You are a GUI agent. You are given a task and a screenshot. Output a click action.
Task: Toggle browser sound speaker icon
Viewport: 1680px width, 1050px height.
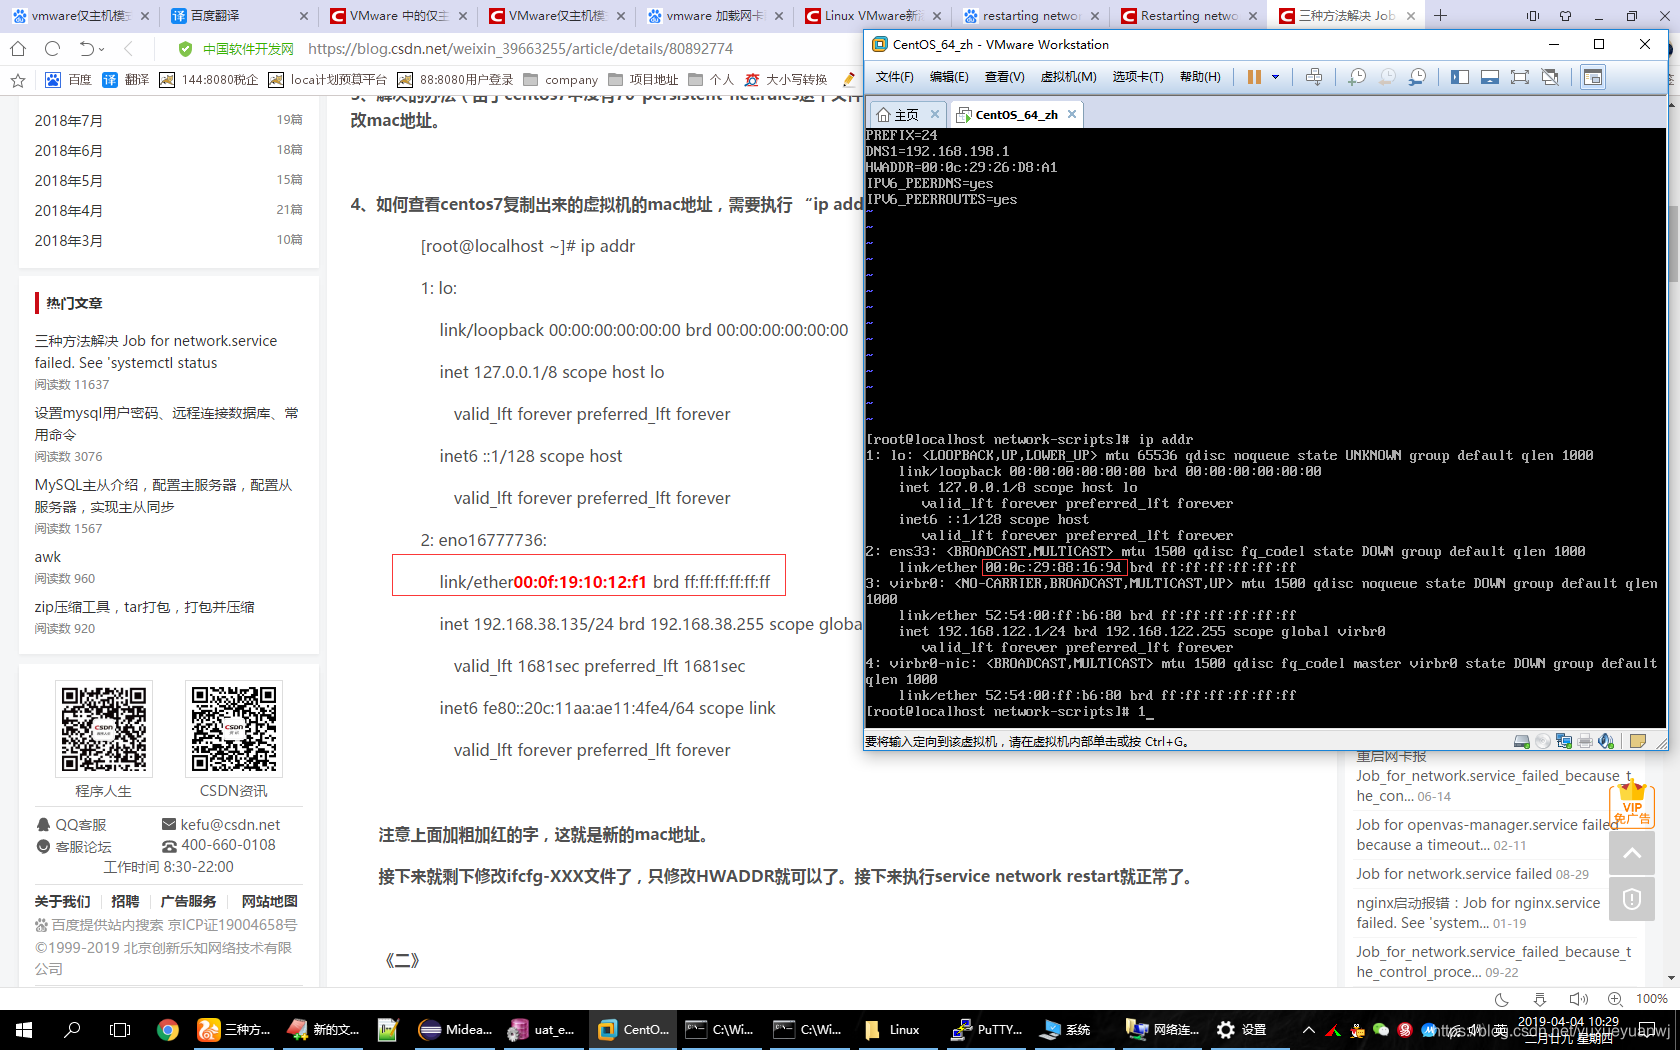[1578, 999]
